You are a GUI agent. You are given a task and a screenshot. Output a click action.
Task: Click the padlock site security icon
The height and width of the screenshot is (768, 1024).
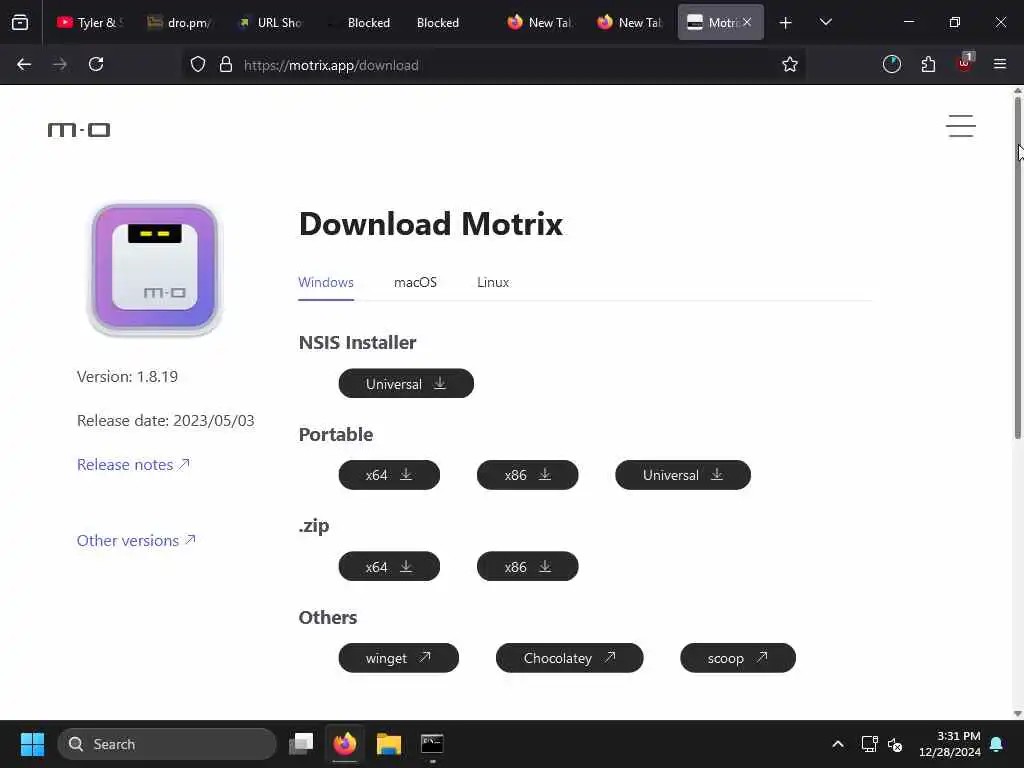click(226, 65)
